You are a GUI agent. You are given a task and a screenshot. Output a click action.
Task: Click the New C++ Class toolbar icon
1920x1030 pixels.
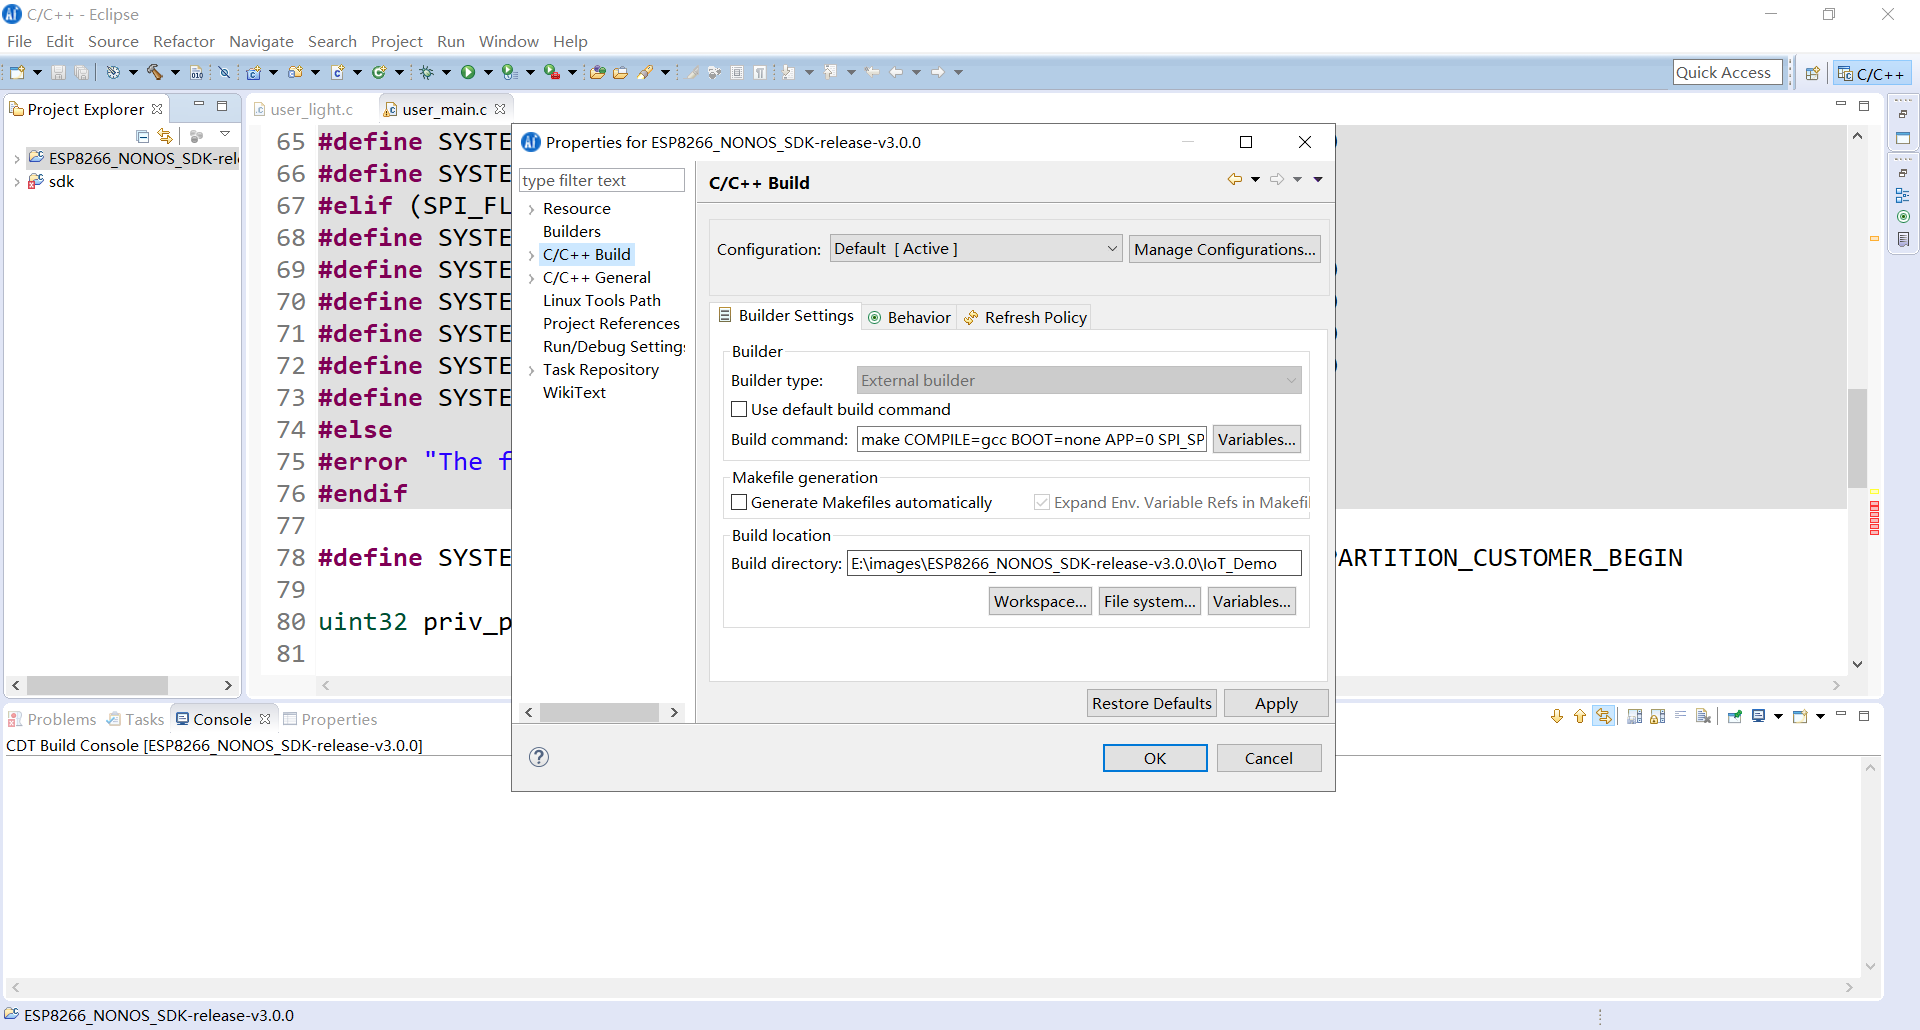(379, 72)
